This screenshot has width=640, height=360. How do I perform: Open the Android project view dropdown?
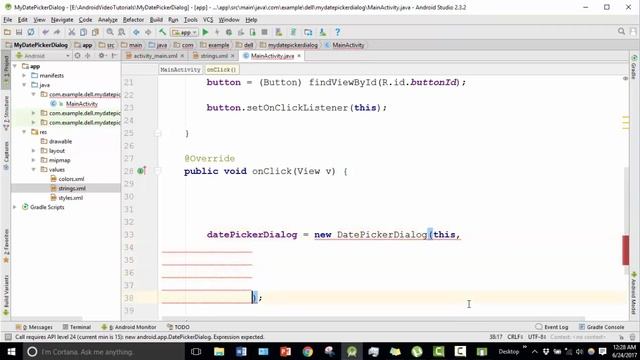click(42, 56)
